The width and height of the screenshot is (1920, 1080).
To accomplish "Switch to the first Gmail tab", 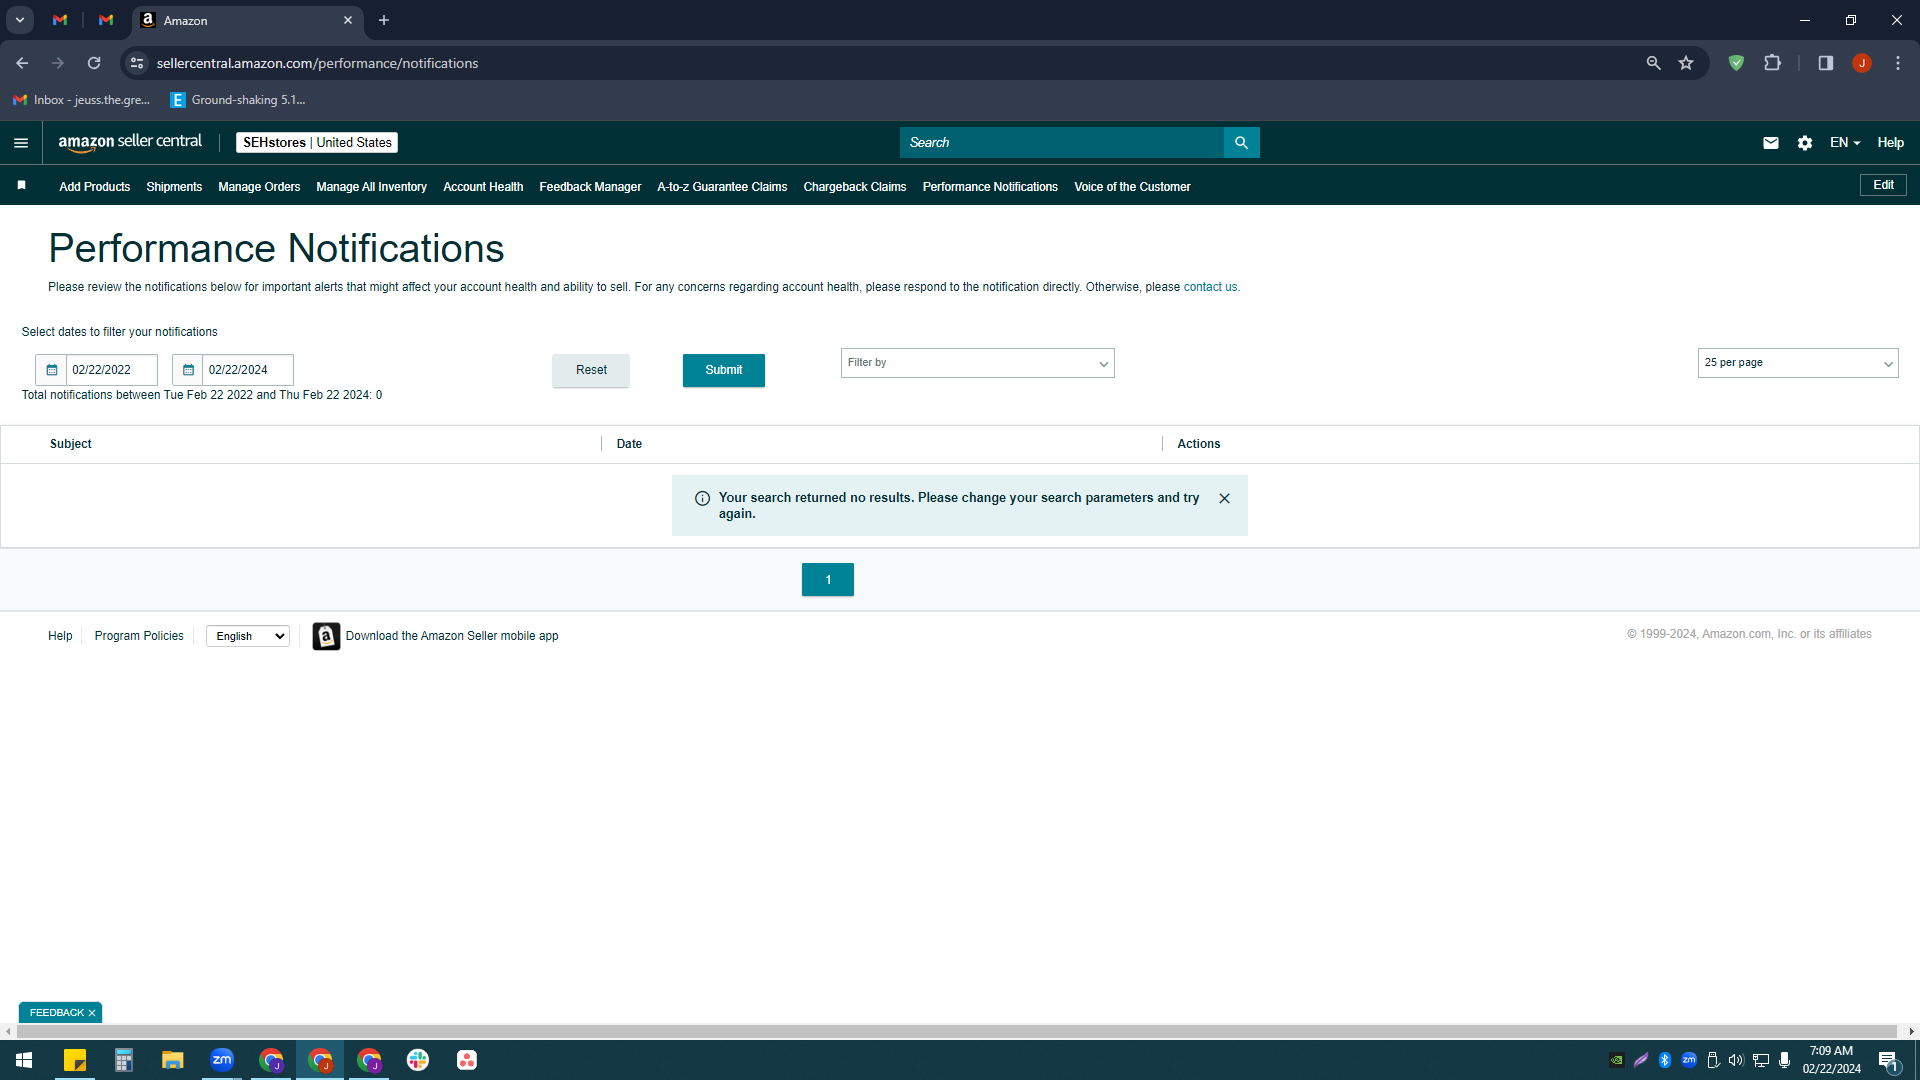I will (x=60, y=20).
